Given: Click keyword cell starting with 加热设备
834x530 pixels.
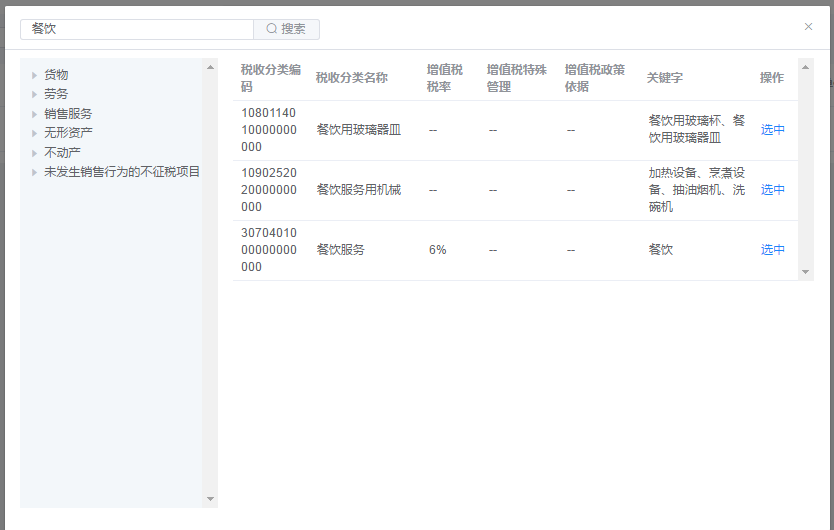Looking at the screenshot, I should click(x=697, y=190).
